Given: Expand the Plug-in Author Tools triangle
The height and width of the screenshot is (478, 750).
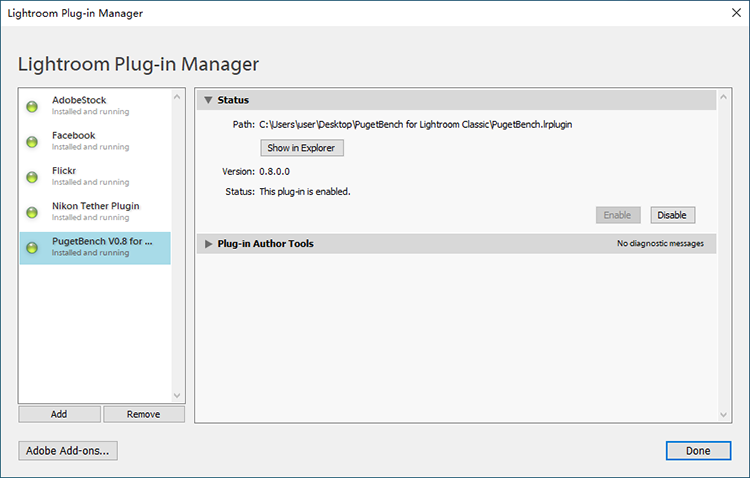Looking at the screenshot, I should pyautogui.click(x=208, y=244).
